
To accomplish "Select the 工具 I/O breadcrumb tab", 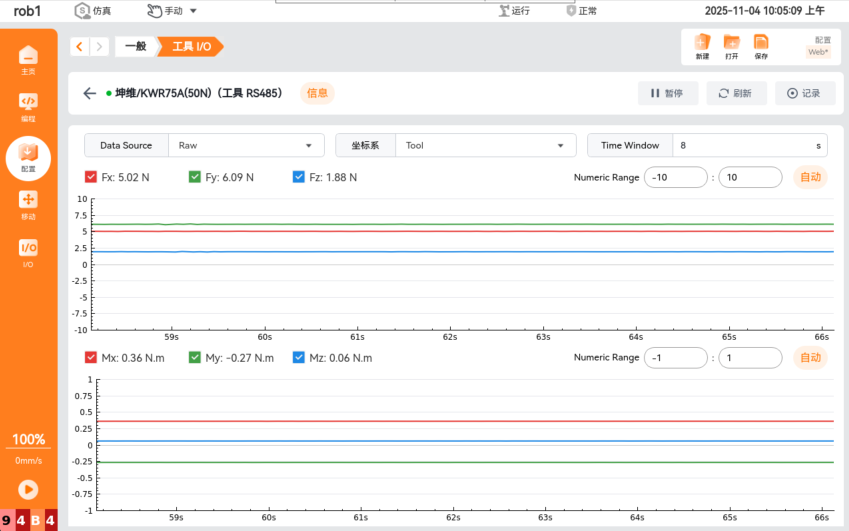I will (191, 47).
